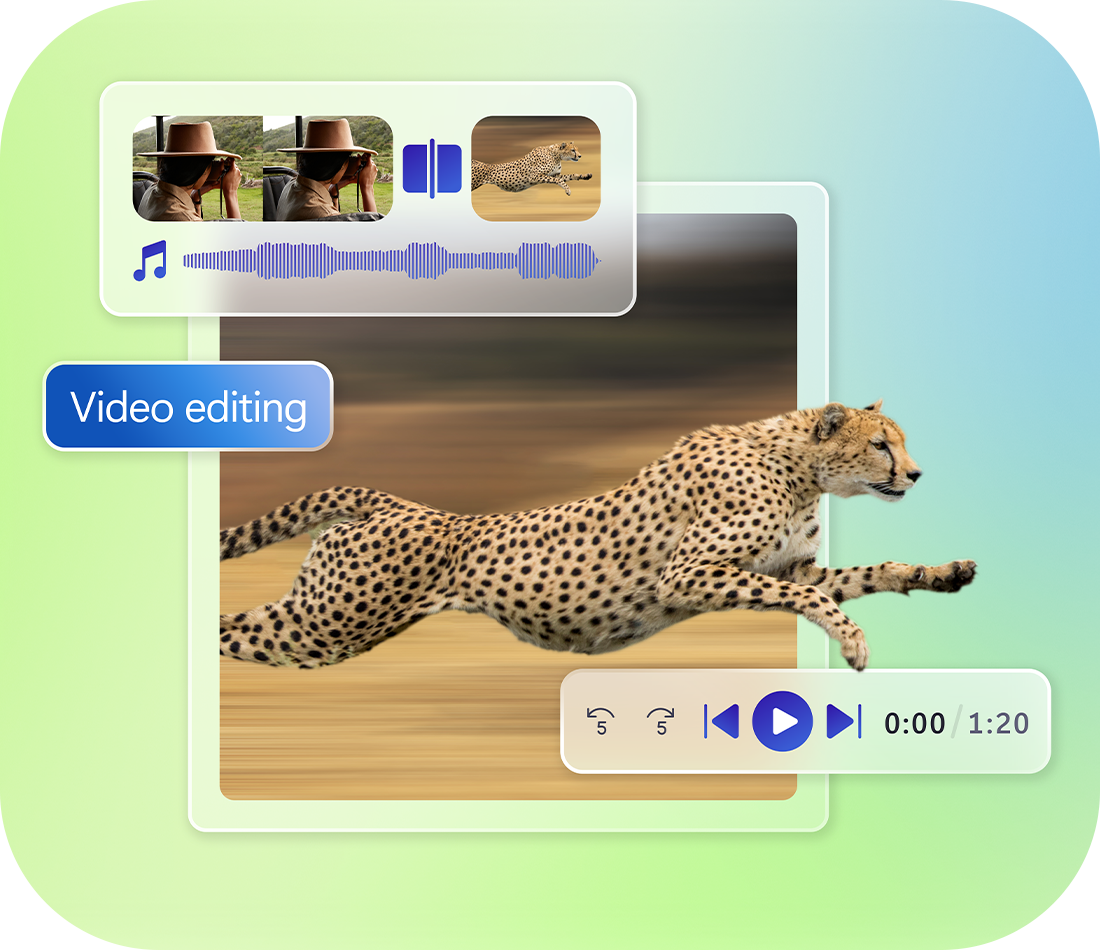Select the second photographer clip thumbnail

pos(328,168)
